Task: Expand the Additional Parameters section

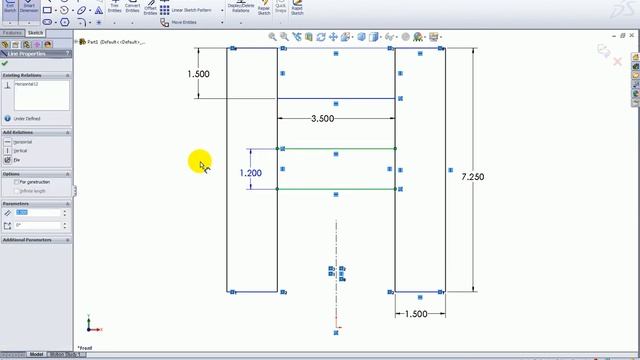Action: point(68,240)
